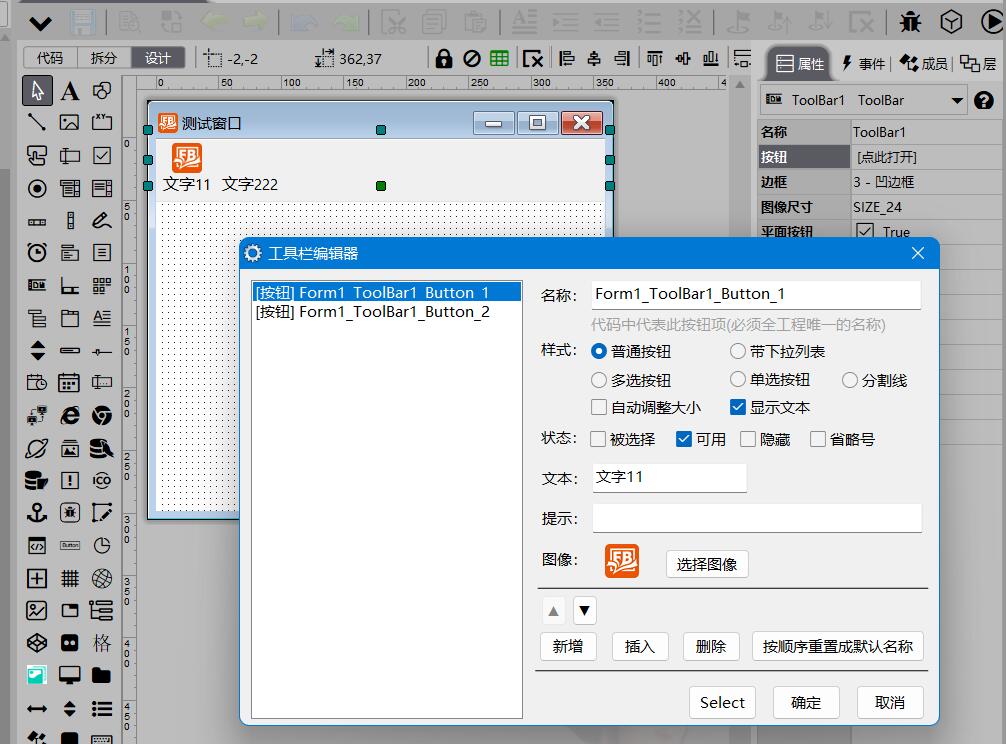Select the pointer selection tool in the toolbox
This screenshot has width=1006, height=744.
36,90
